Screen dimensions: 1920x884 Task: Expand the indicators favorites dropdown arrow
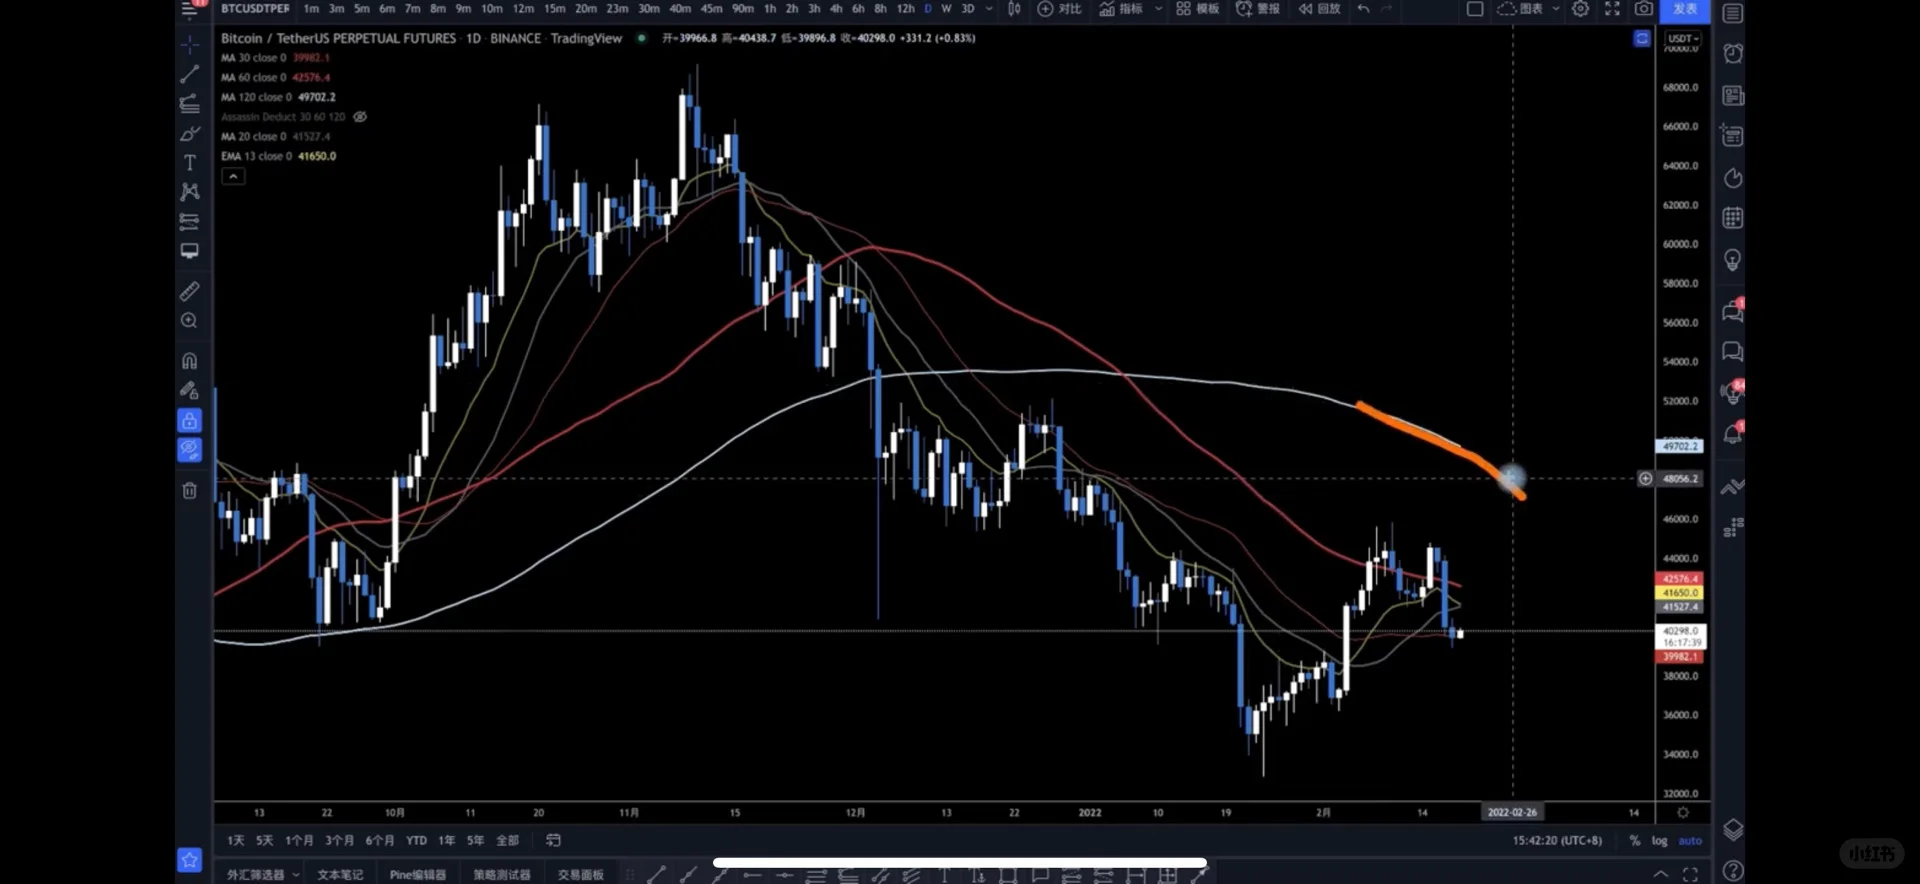(x=1159, y=9)
